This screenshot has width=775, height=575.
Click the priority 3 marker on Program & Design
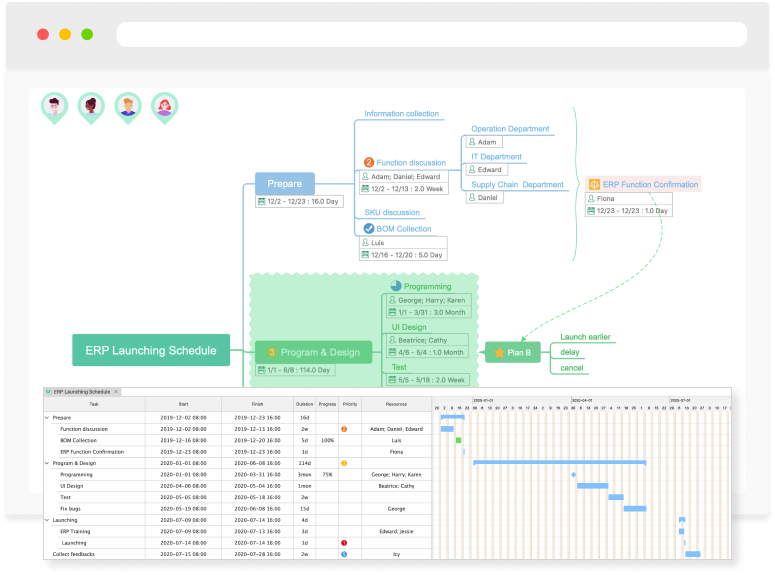272,352
